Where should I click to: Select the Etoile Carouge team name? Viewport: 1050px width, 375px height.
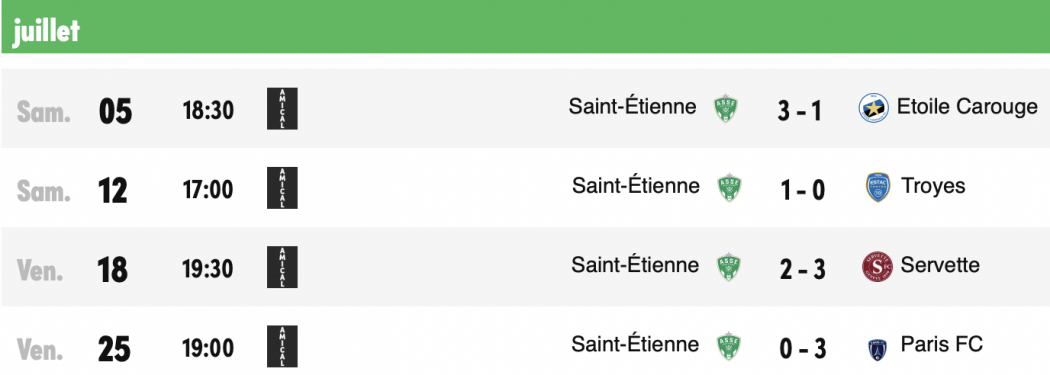pos(967,106)
